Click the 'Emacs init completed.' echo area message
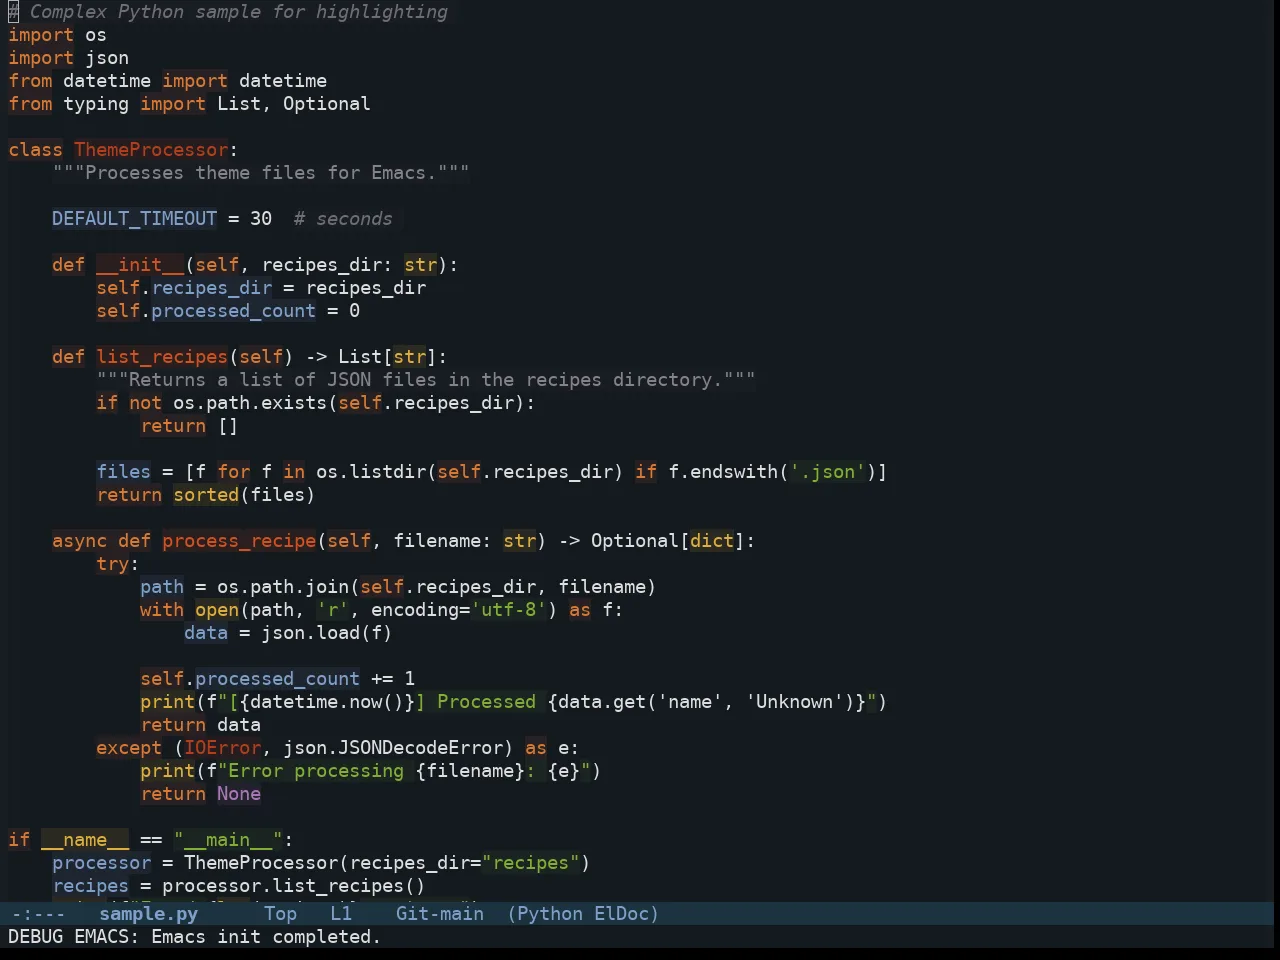Viewport: 1280px width, 960px height. (266, 937)
